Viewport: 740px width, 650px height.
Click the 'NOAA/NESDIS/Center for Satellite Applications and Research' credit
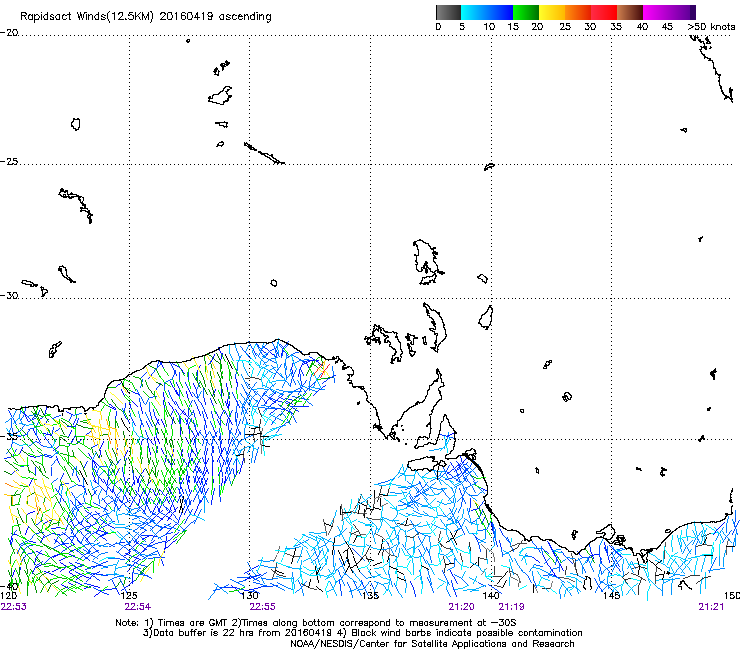click(432, 644)
